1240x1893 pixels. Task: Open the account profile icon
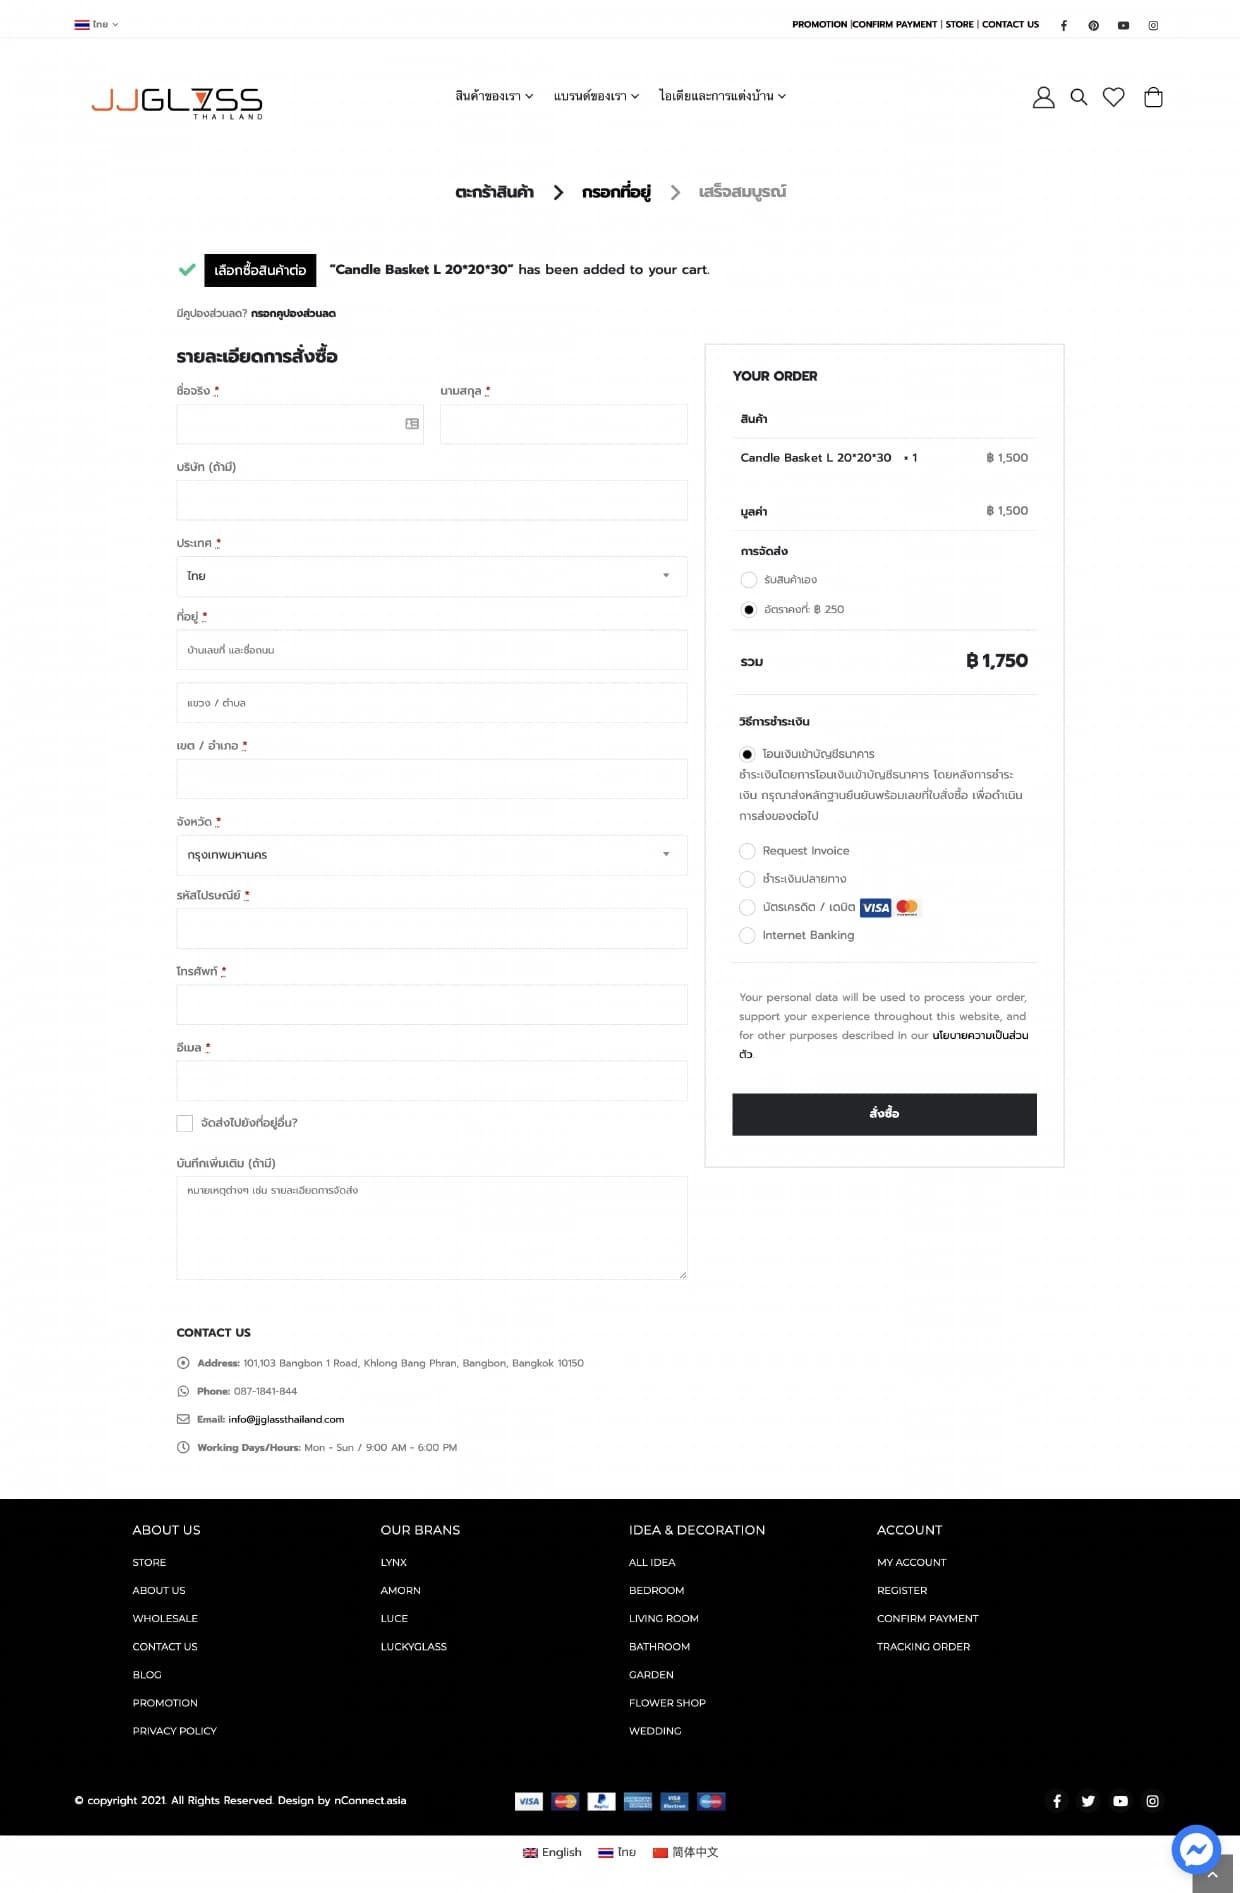point(1044,97)
